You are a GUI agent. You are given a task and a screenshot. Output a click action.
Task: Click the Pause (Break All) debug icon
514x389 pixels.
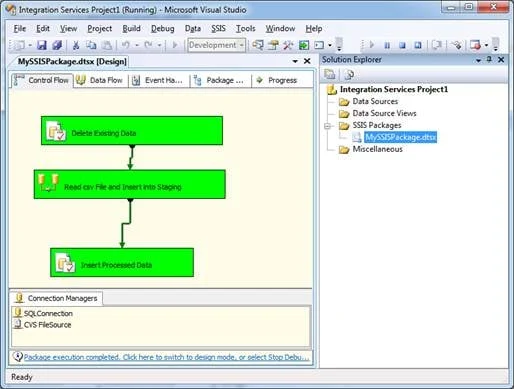coord(387,45)
